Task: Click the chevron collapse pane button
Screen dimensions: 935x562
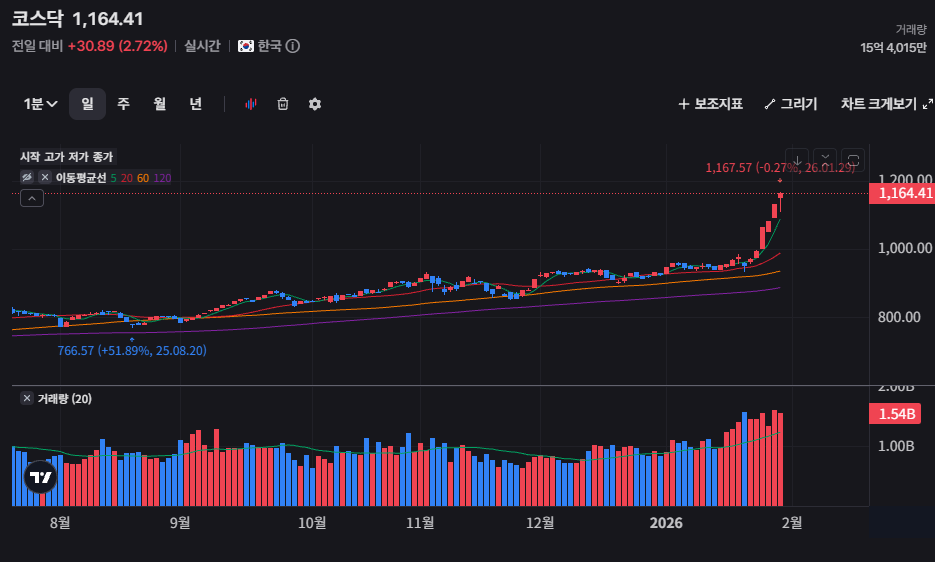Action: (825, 160)
